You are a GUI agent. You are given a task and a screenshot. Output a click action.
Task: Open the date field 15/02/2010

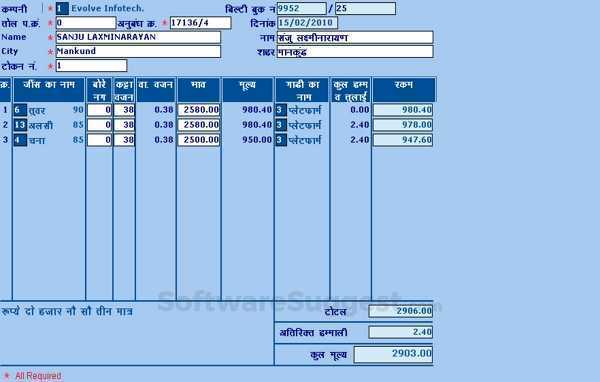point(307,23)
